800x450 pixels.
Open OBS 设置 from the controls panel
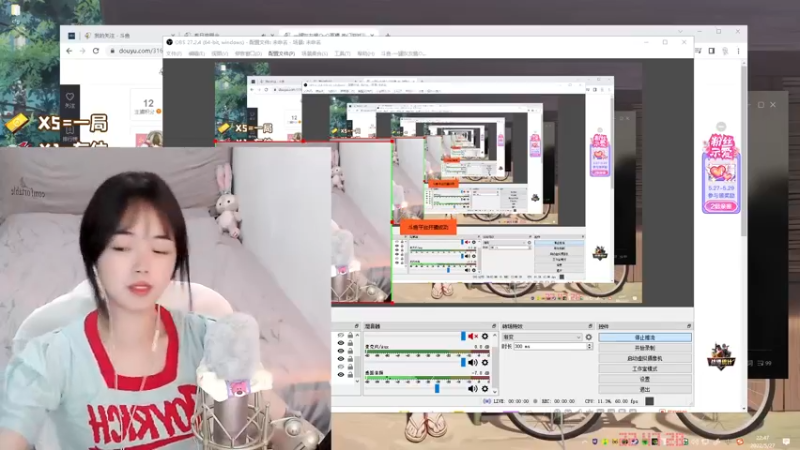pos(645,379)
